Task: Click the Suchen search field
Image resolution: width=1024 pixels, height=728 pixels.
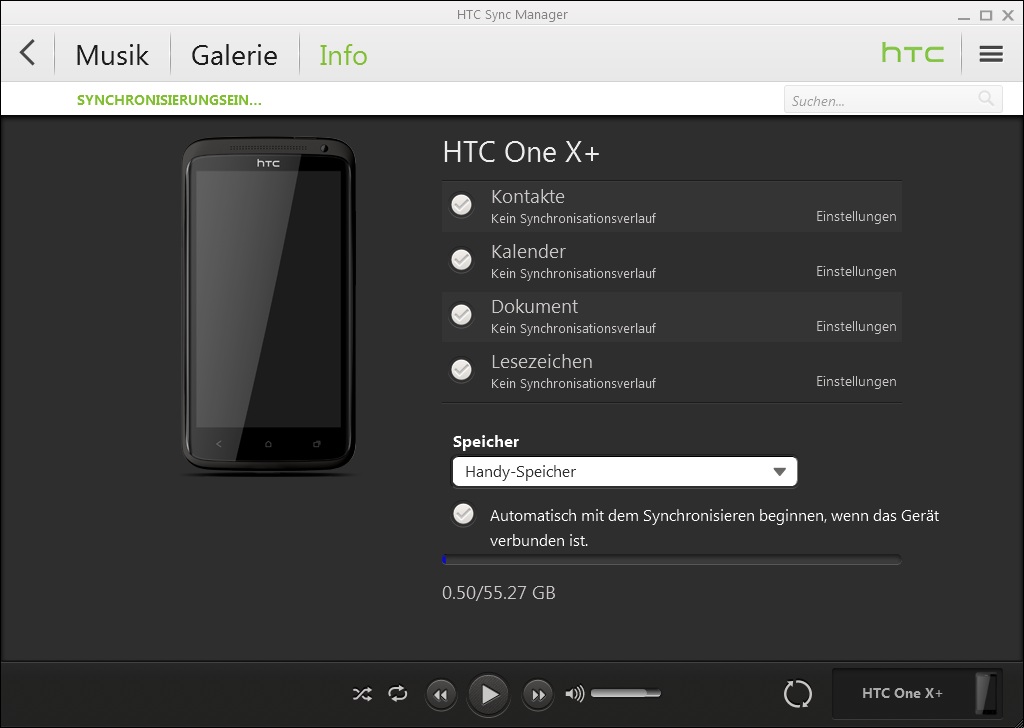Action: 880,100
